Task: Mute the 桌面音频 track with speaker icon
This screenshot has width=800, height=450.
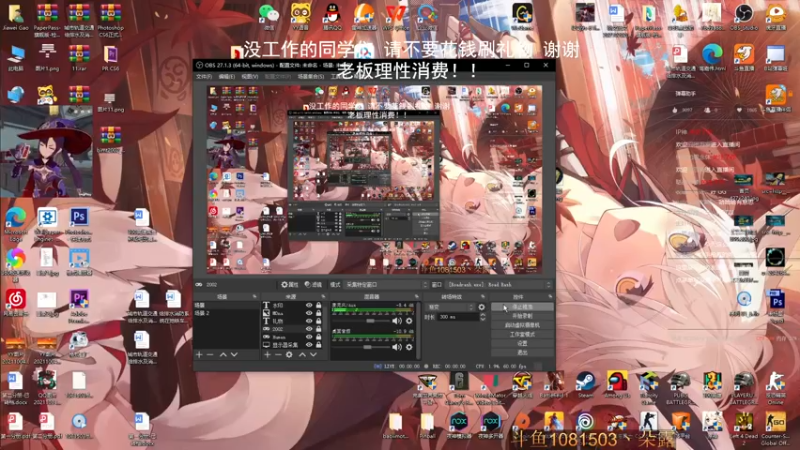Action: click(396, 347)
